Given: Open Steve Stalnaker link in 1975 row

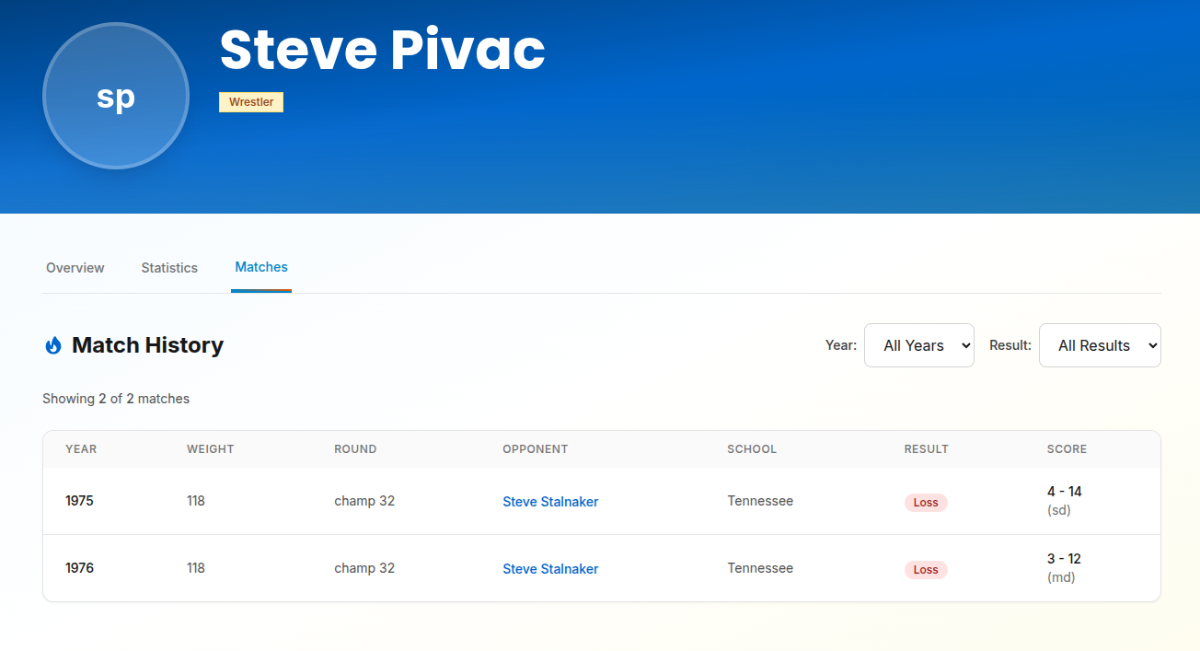Looking at the screenshot, I should (550, 502).
